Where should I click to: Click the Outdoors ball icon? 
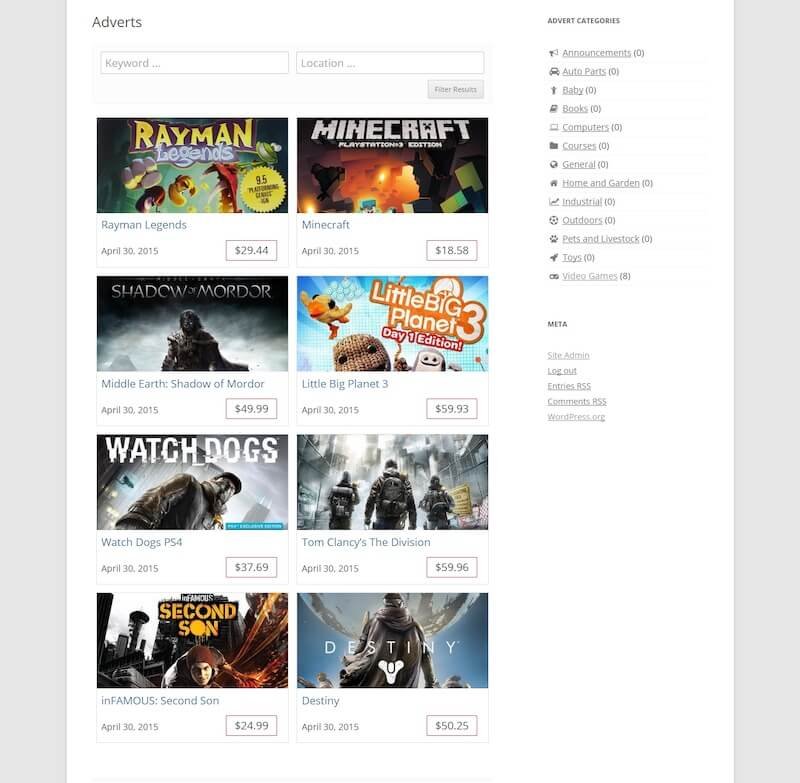[x=554, y=220]
